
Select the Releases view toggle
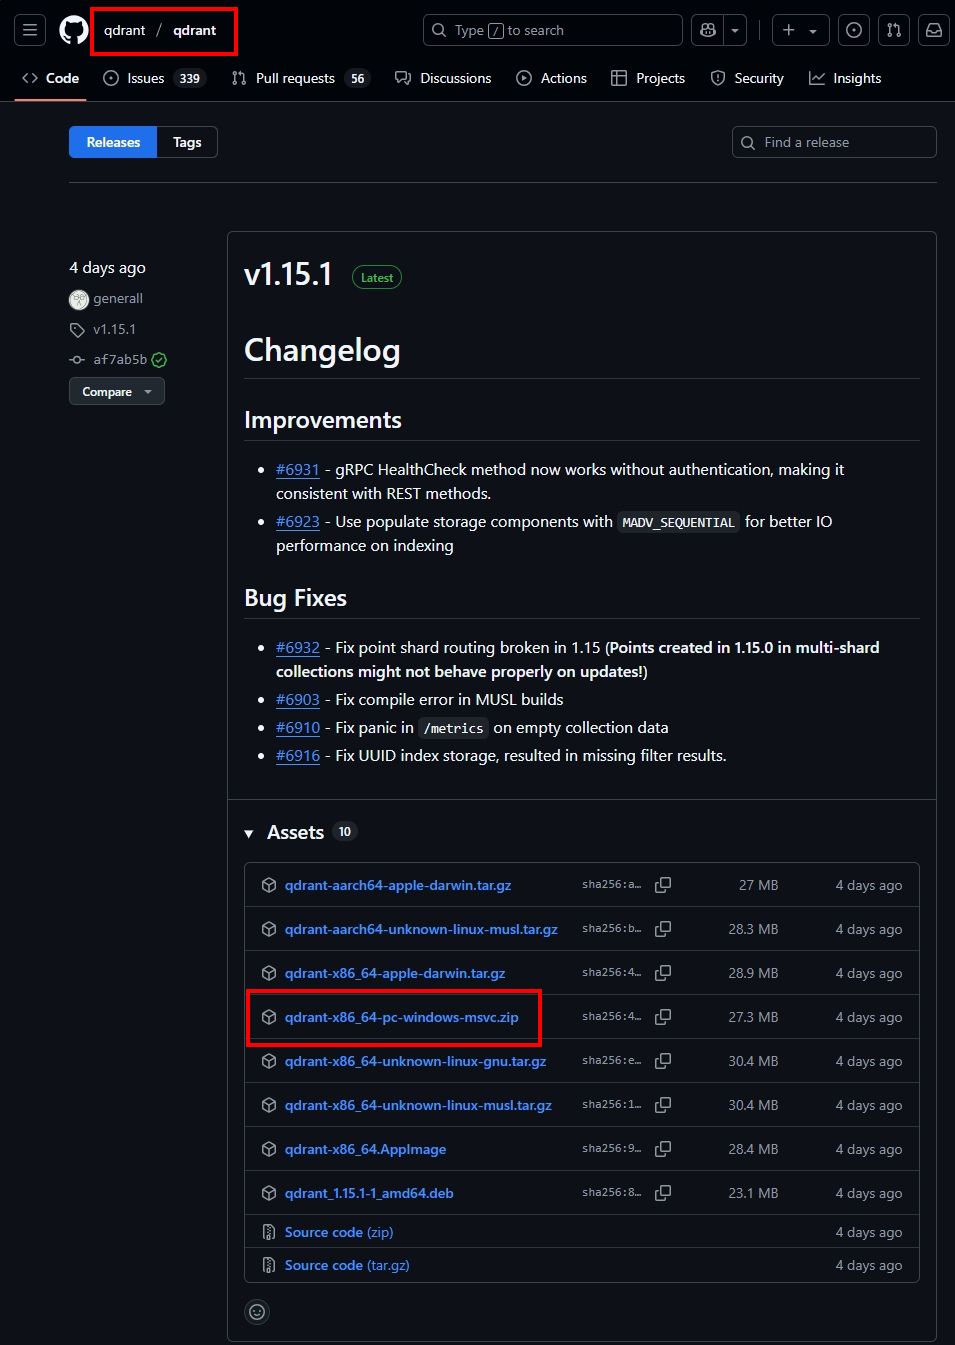pyautogui.click(x=113, y=142)
